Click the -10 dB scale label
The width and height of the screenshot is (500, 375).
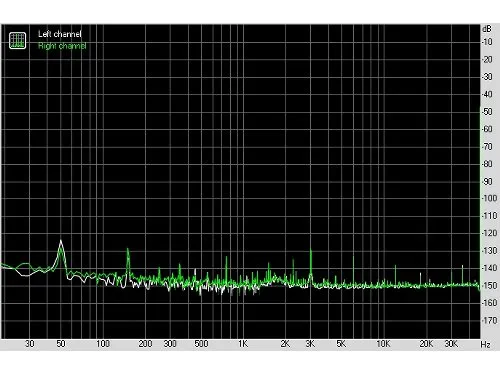click(x=487, y=42)
